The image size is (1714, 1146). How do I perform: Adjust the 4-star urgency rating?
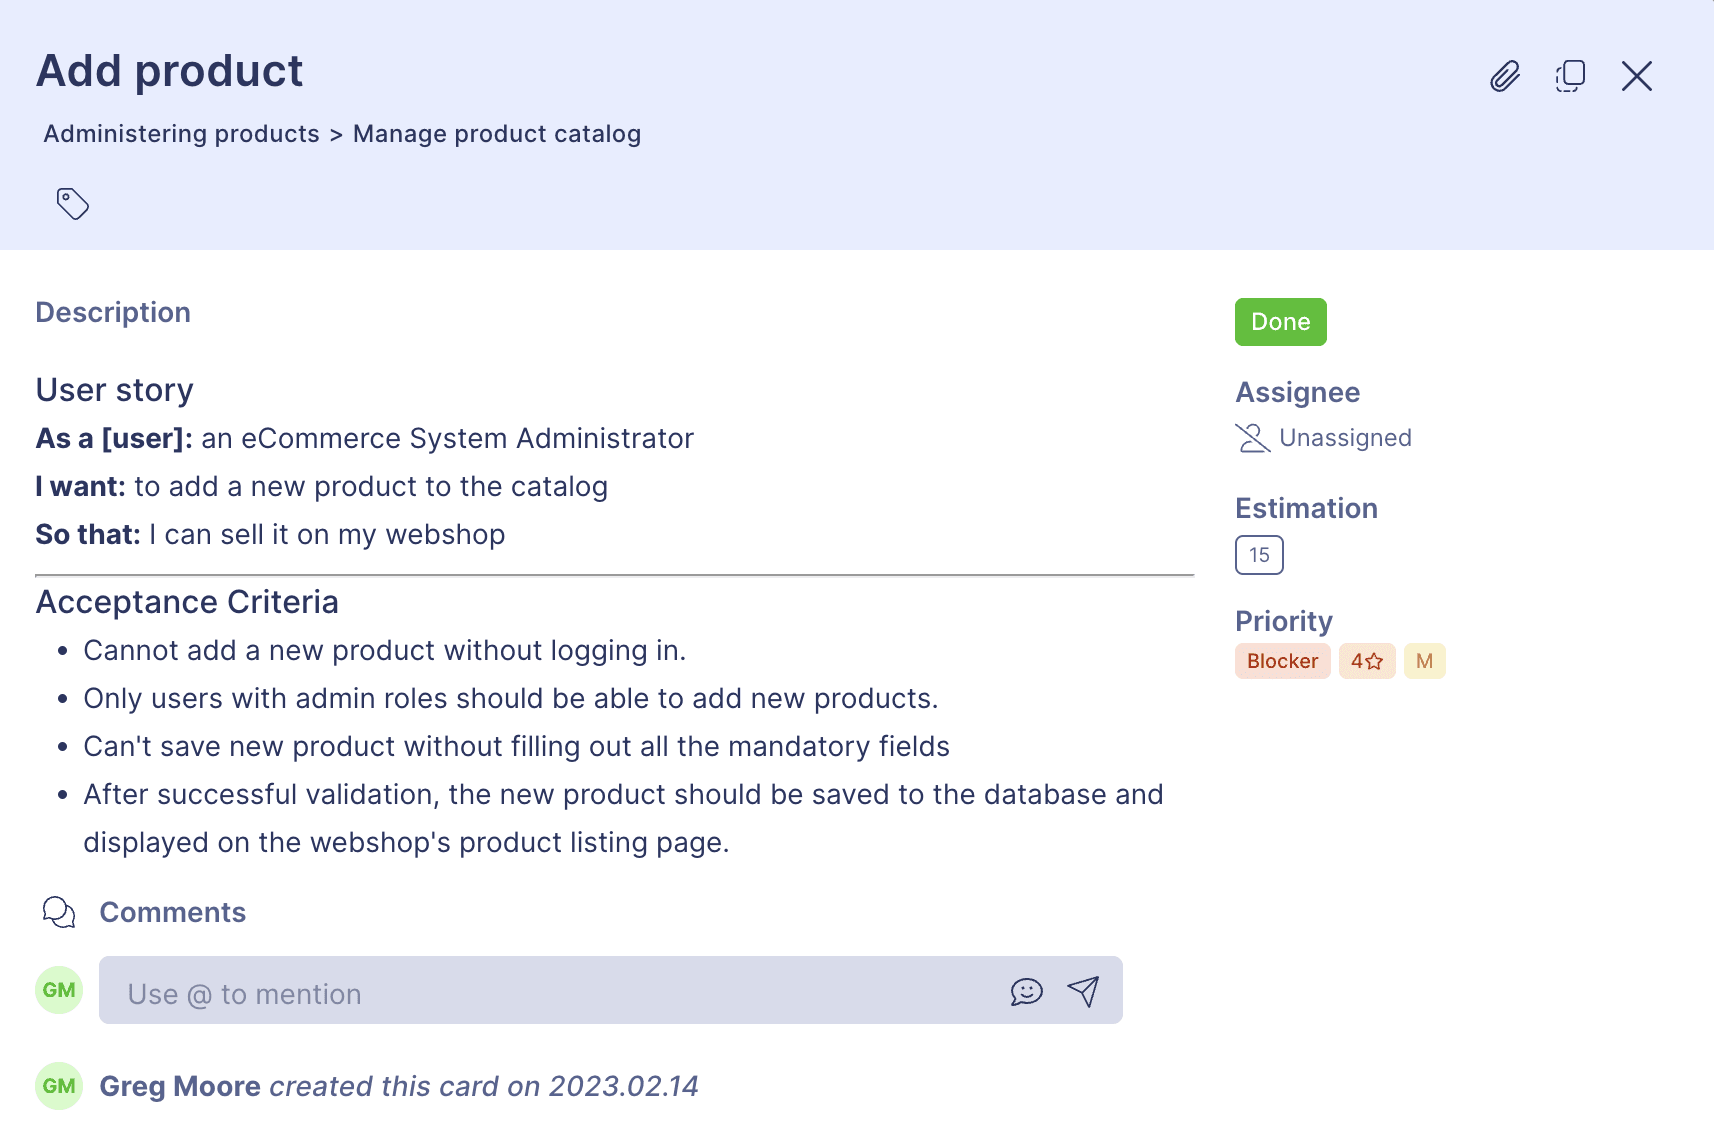[x=1367, y=660]
